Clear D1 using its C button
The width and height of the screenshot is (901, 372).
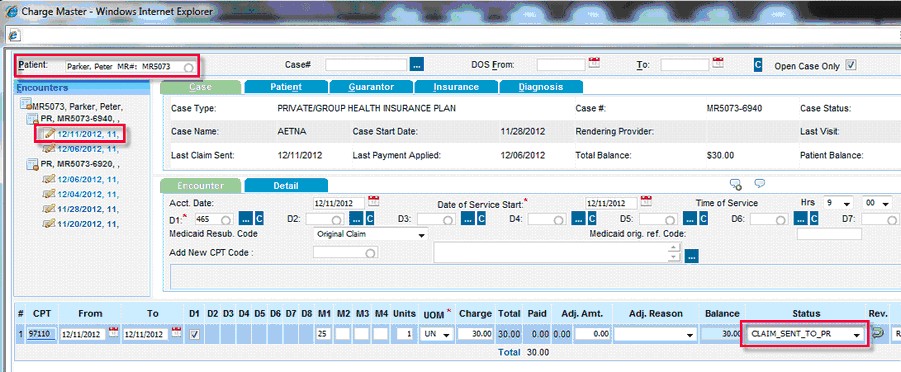pos(259,218)
